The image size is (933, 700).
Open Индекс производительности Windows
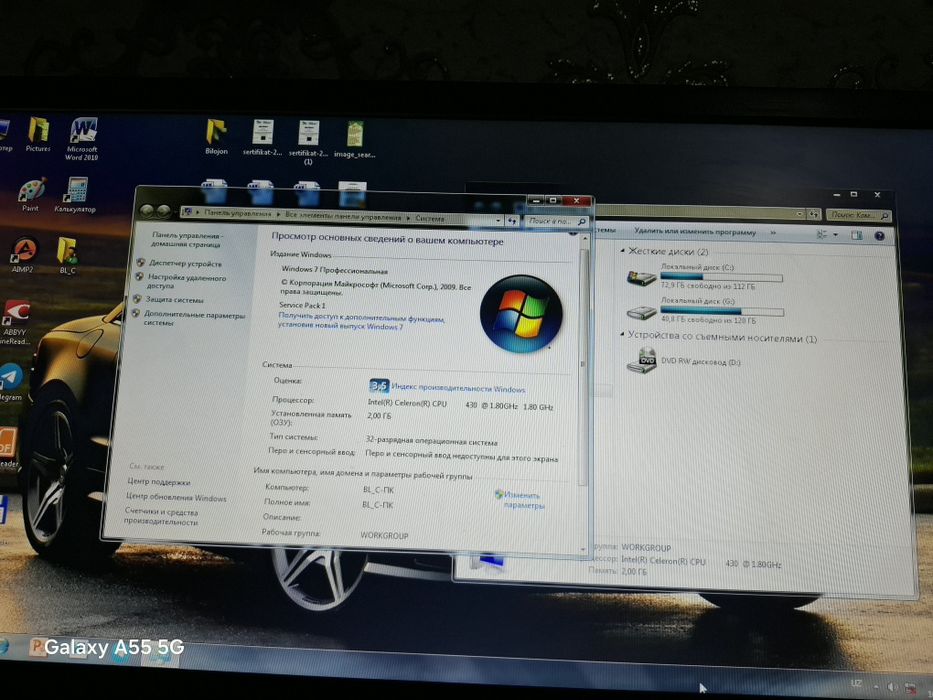click(458, 388)
